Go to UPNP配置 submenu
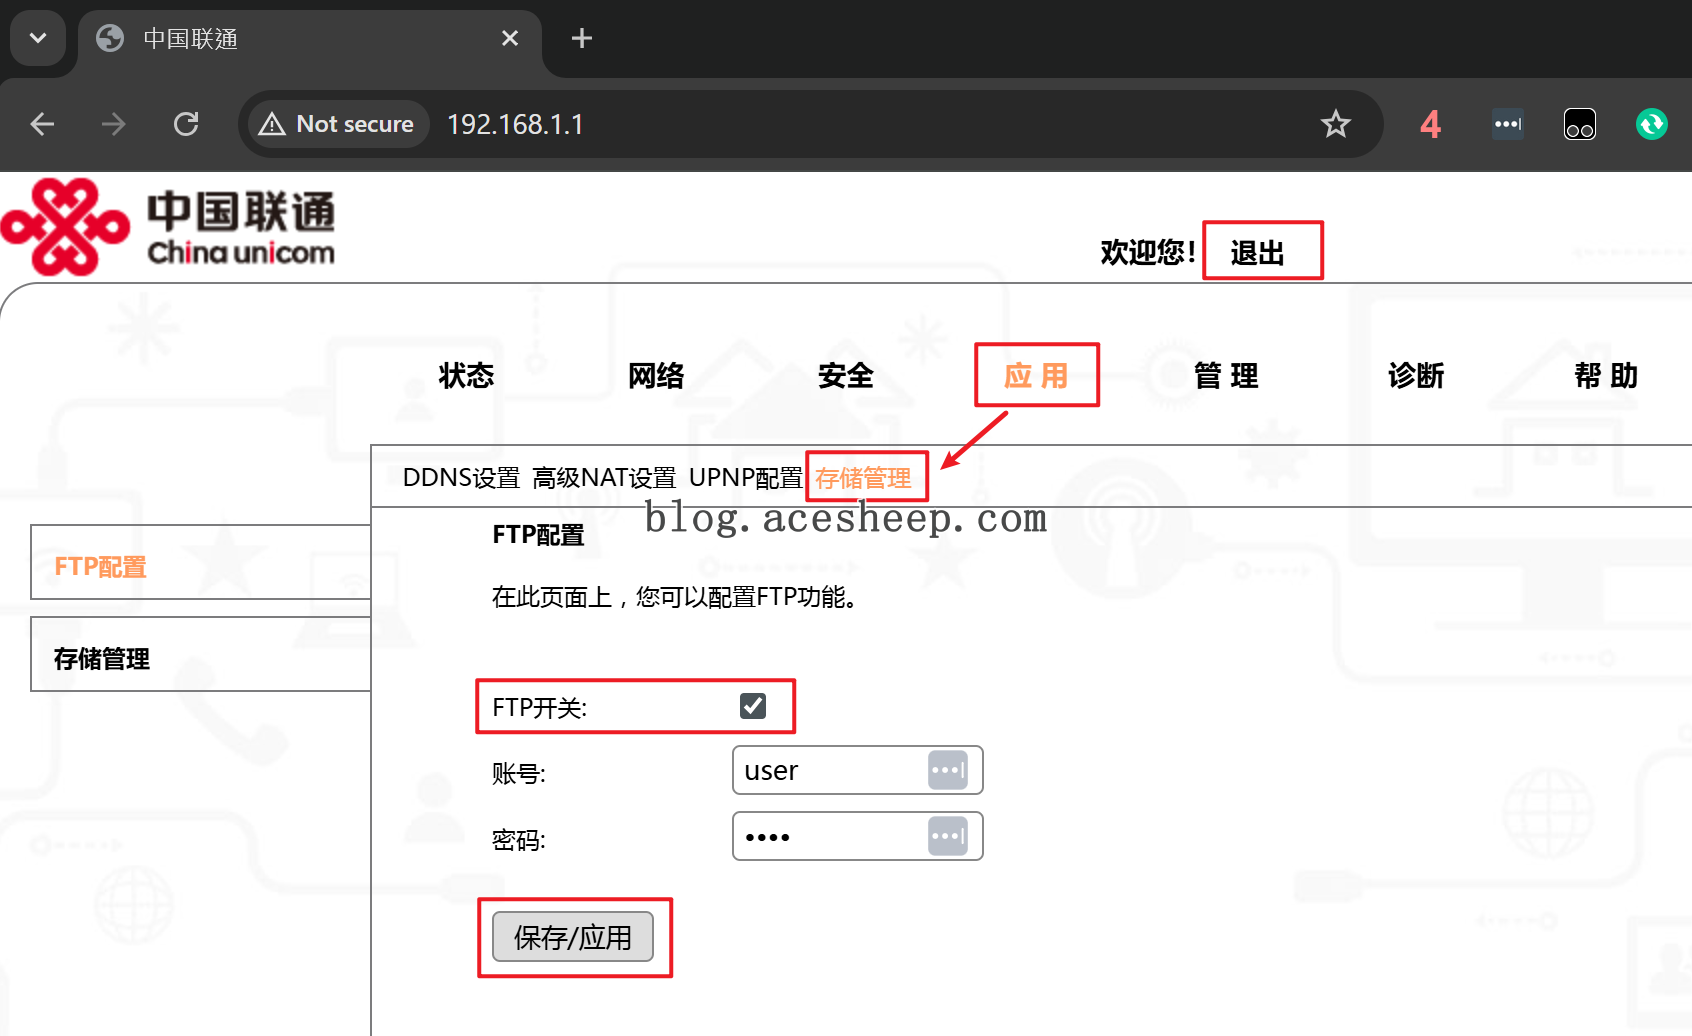This screenshot has height=1036, width=1692. pos(746,478)
